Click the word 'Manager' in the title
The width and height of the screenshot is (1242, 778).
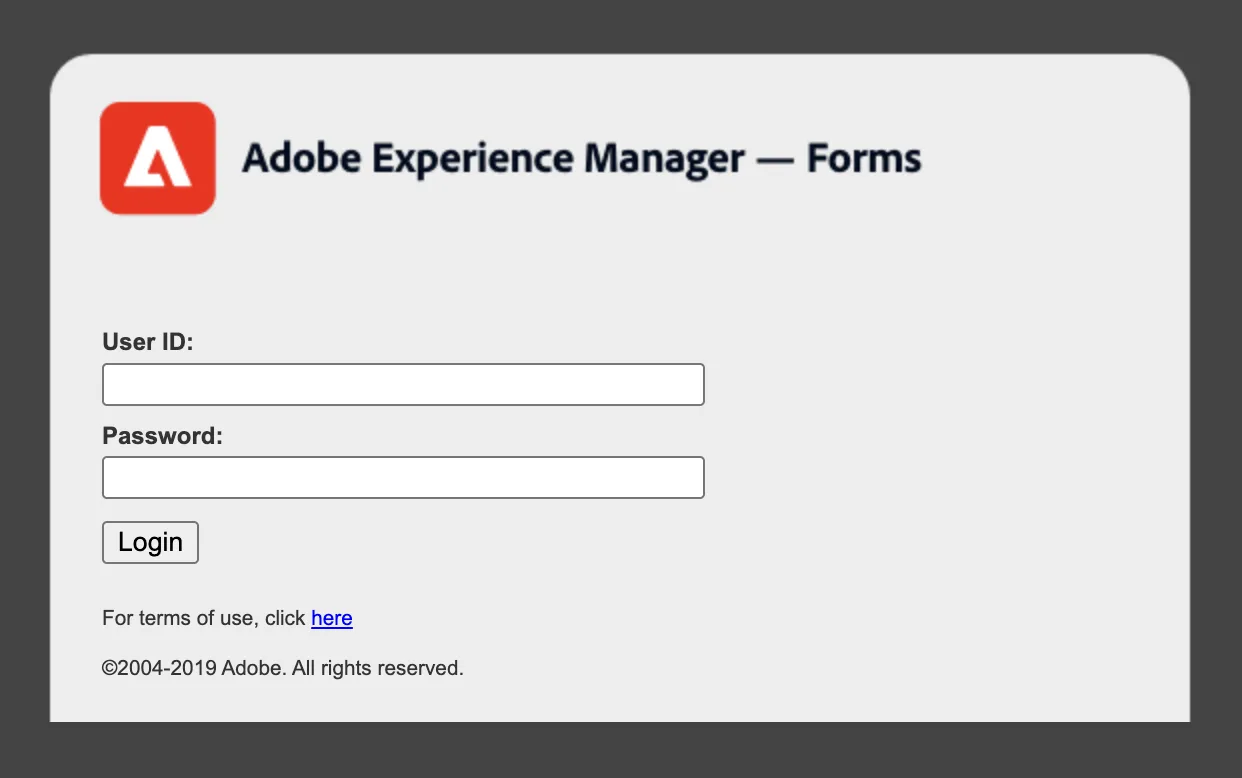click(x=664, y=159)
